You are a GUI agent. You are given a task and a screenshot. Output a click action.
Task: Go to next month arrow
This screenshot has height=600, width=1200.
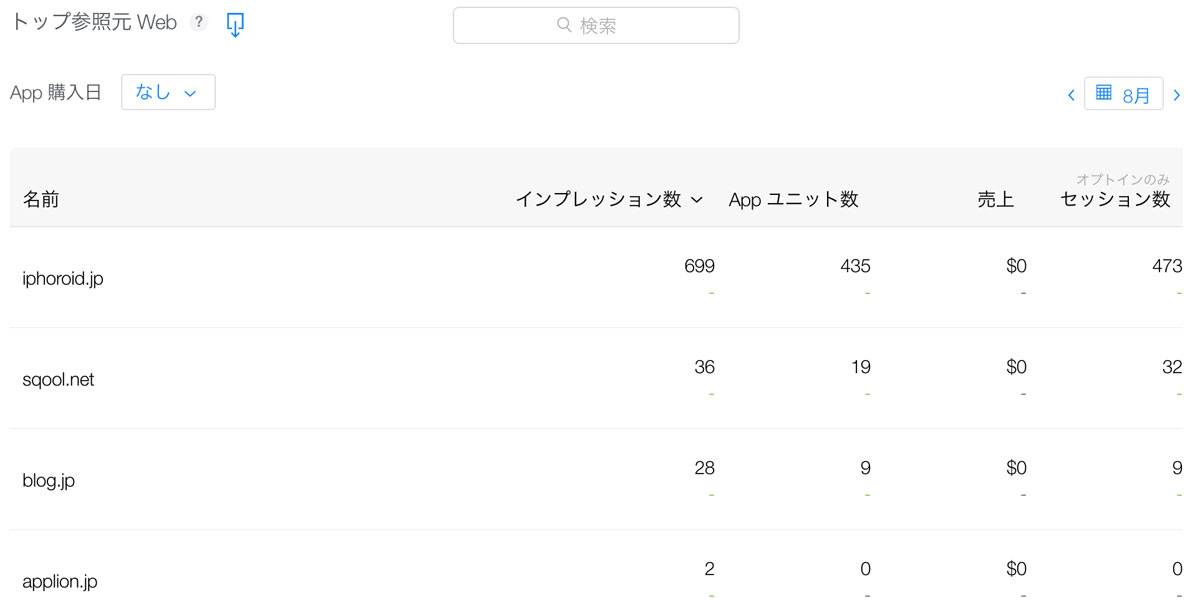click(x=1177, y=95)
